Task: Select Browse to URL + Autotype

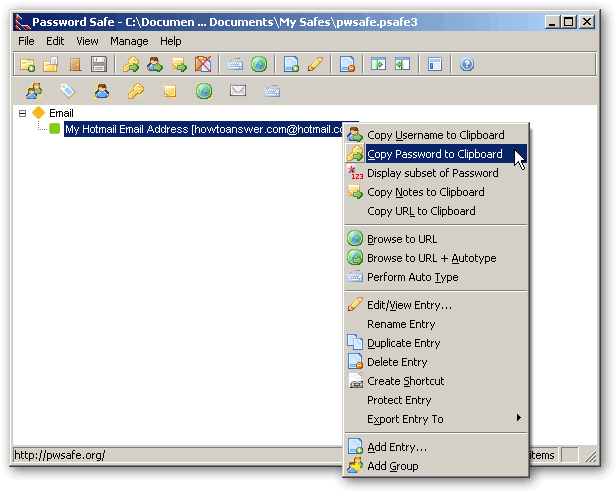Action: (x=436, y=258)
